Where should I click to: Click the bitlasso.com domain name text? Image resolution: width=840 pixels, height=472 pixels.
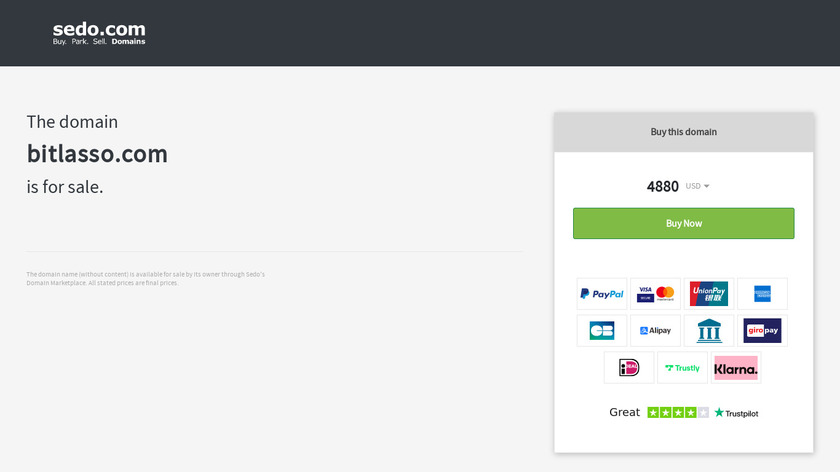97,154
